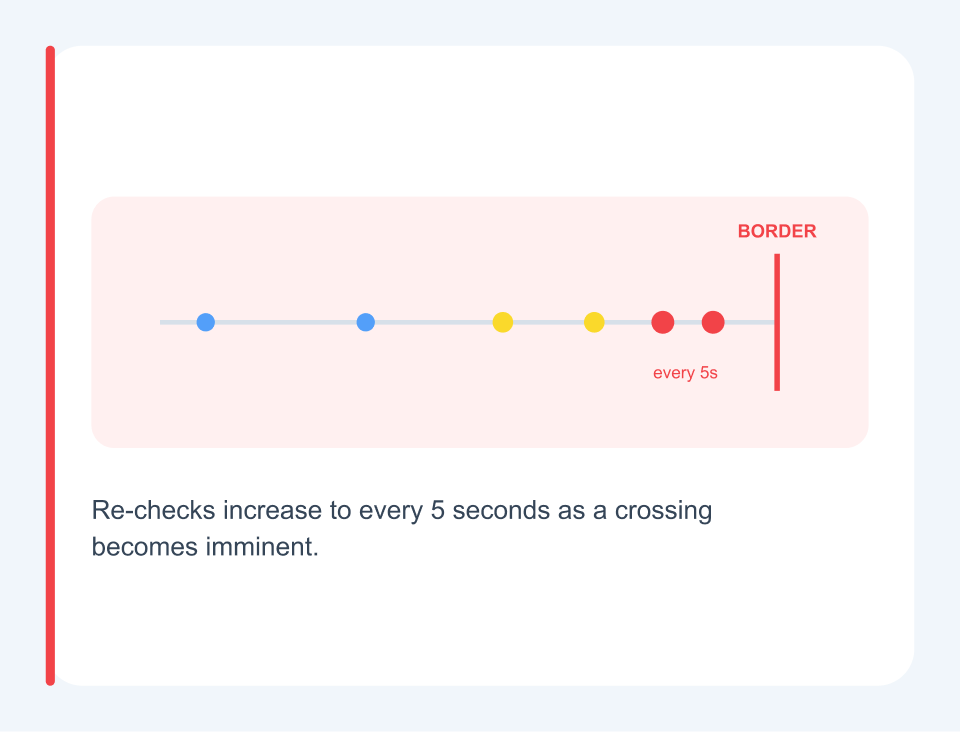Click the BORDER label

click(x=777, y=231)
